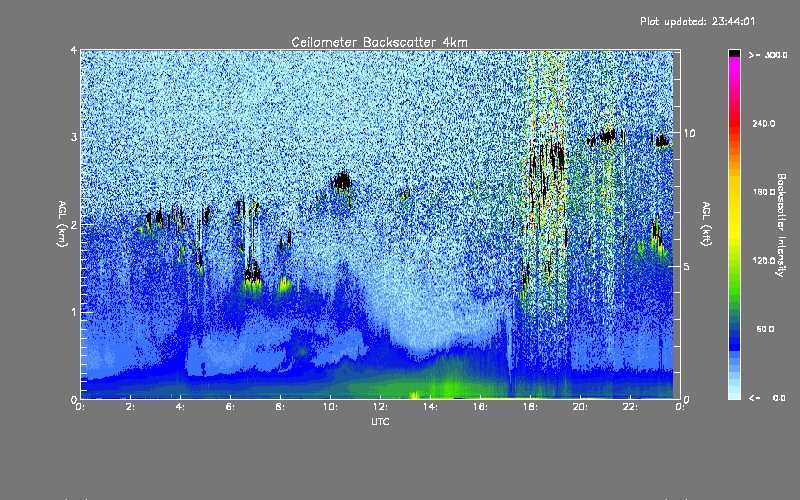The height and width of the screenshot is (500, 800).
Task: Click the '12:' UTC time tick
Action: click(381, 407)
